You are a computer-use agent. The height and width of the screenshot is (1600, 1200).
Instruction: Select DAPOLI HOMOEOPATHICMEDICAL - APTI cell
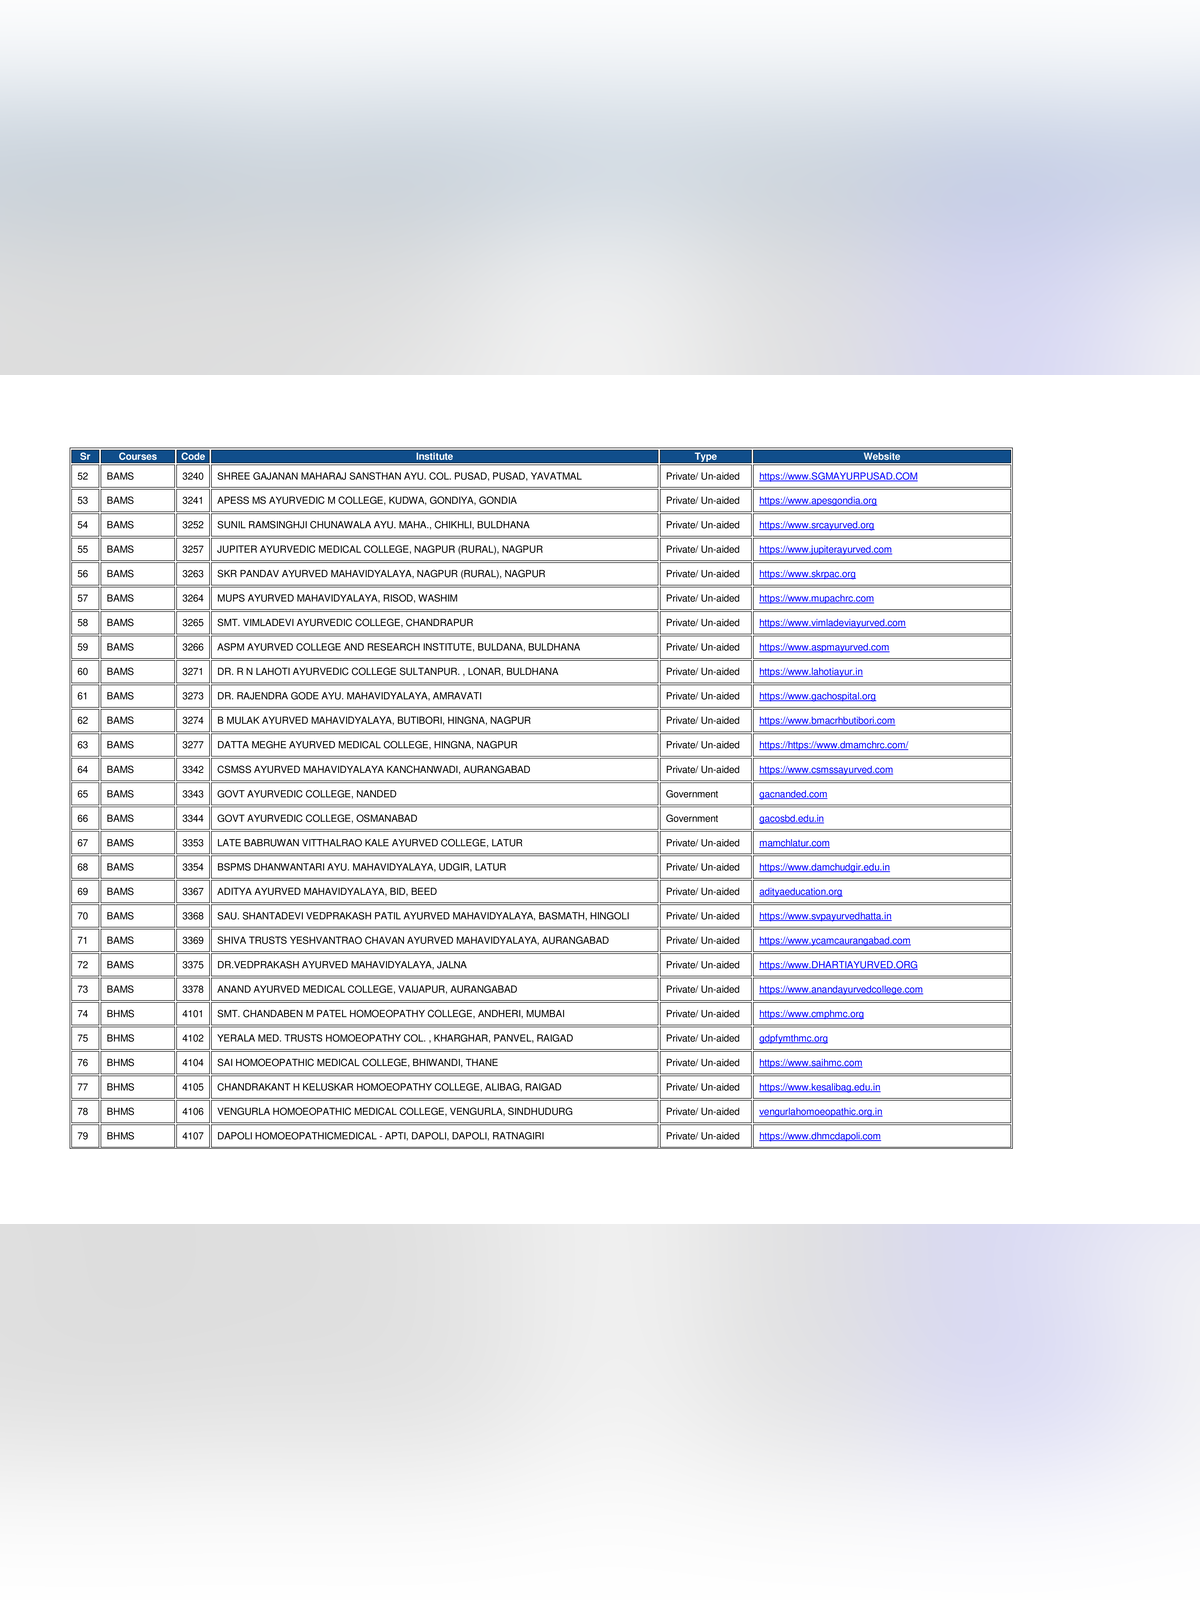[x=435, y=1136]
